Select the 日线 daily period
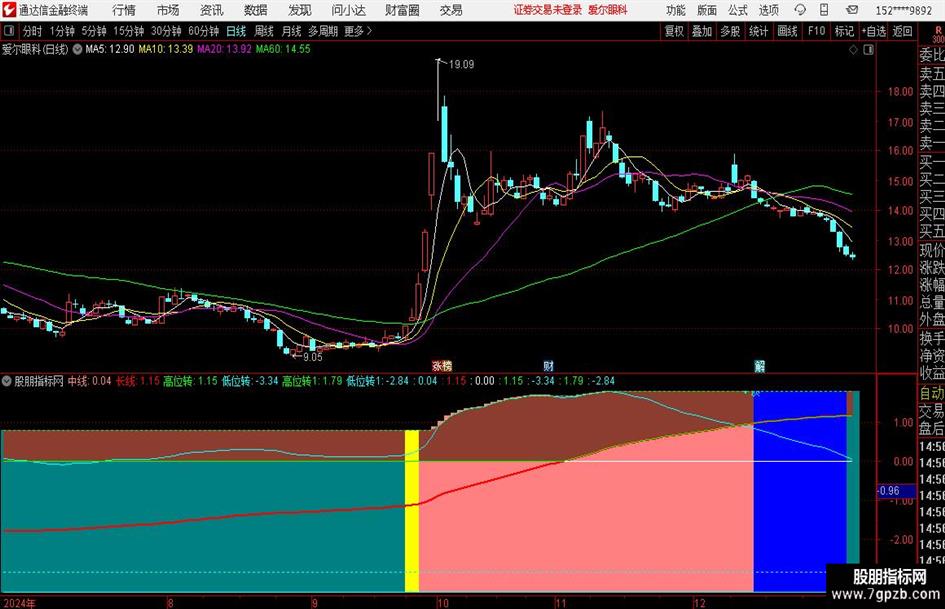This screenshot has width=945, height=609. click(236, 31)
